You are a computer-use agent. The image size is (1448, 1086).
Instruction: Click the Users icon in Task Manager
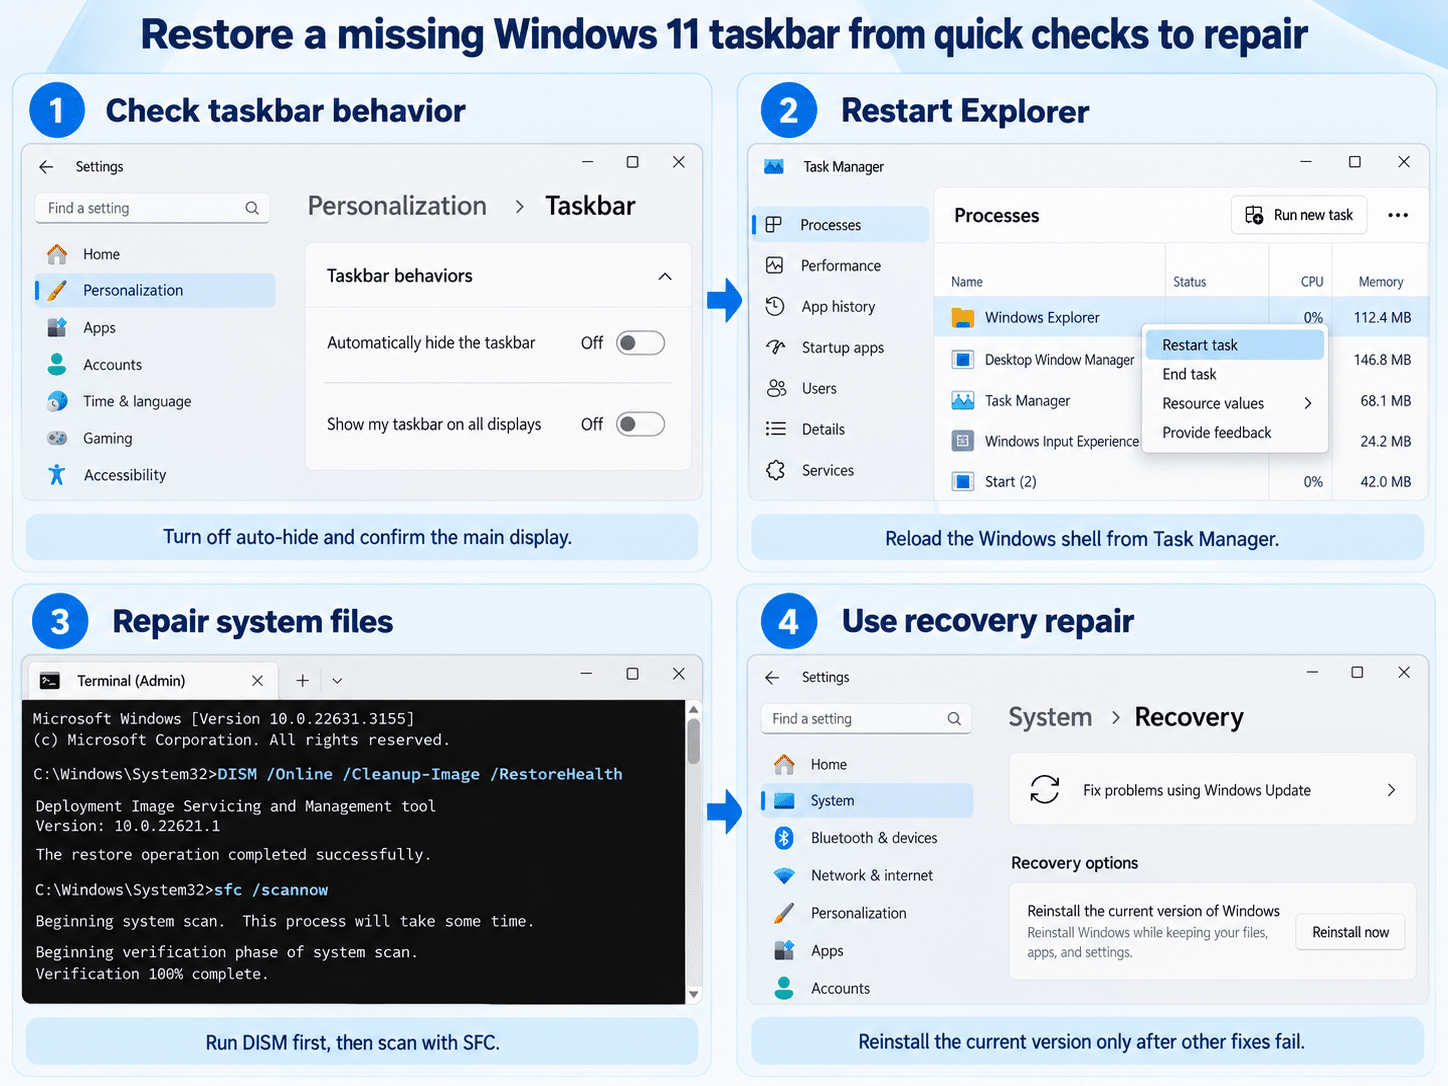point(776,388)
